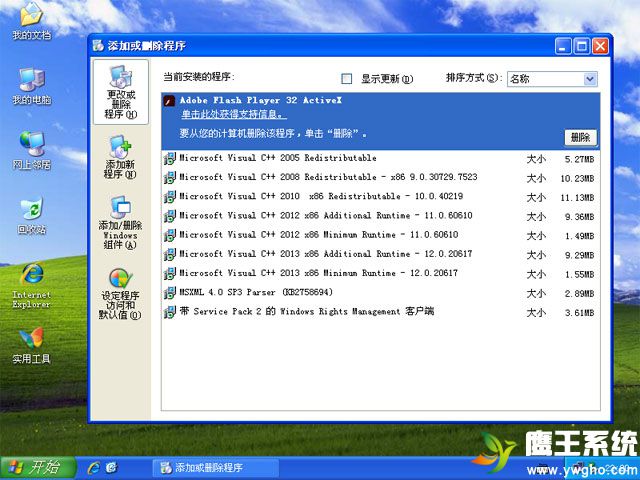The width and height of the screenshot is (640, 480).
Task: Select Visual C++ 2012 Additional Runtime 11.0.60610
Action: pos(380,216)
